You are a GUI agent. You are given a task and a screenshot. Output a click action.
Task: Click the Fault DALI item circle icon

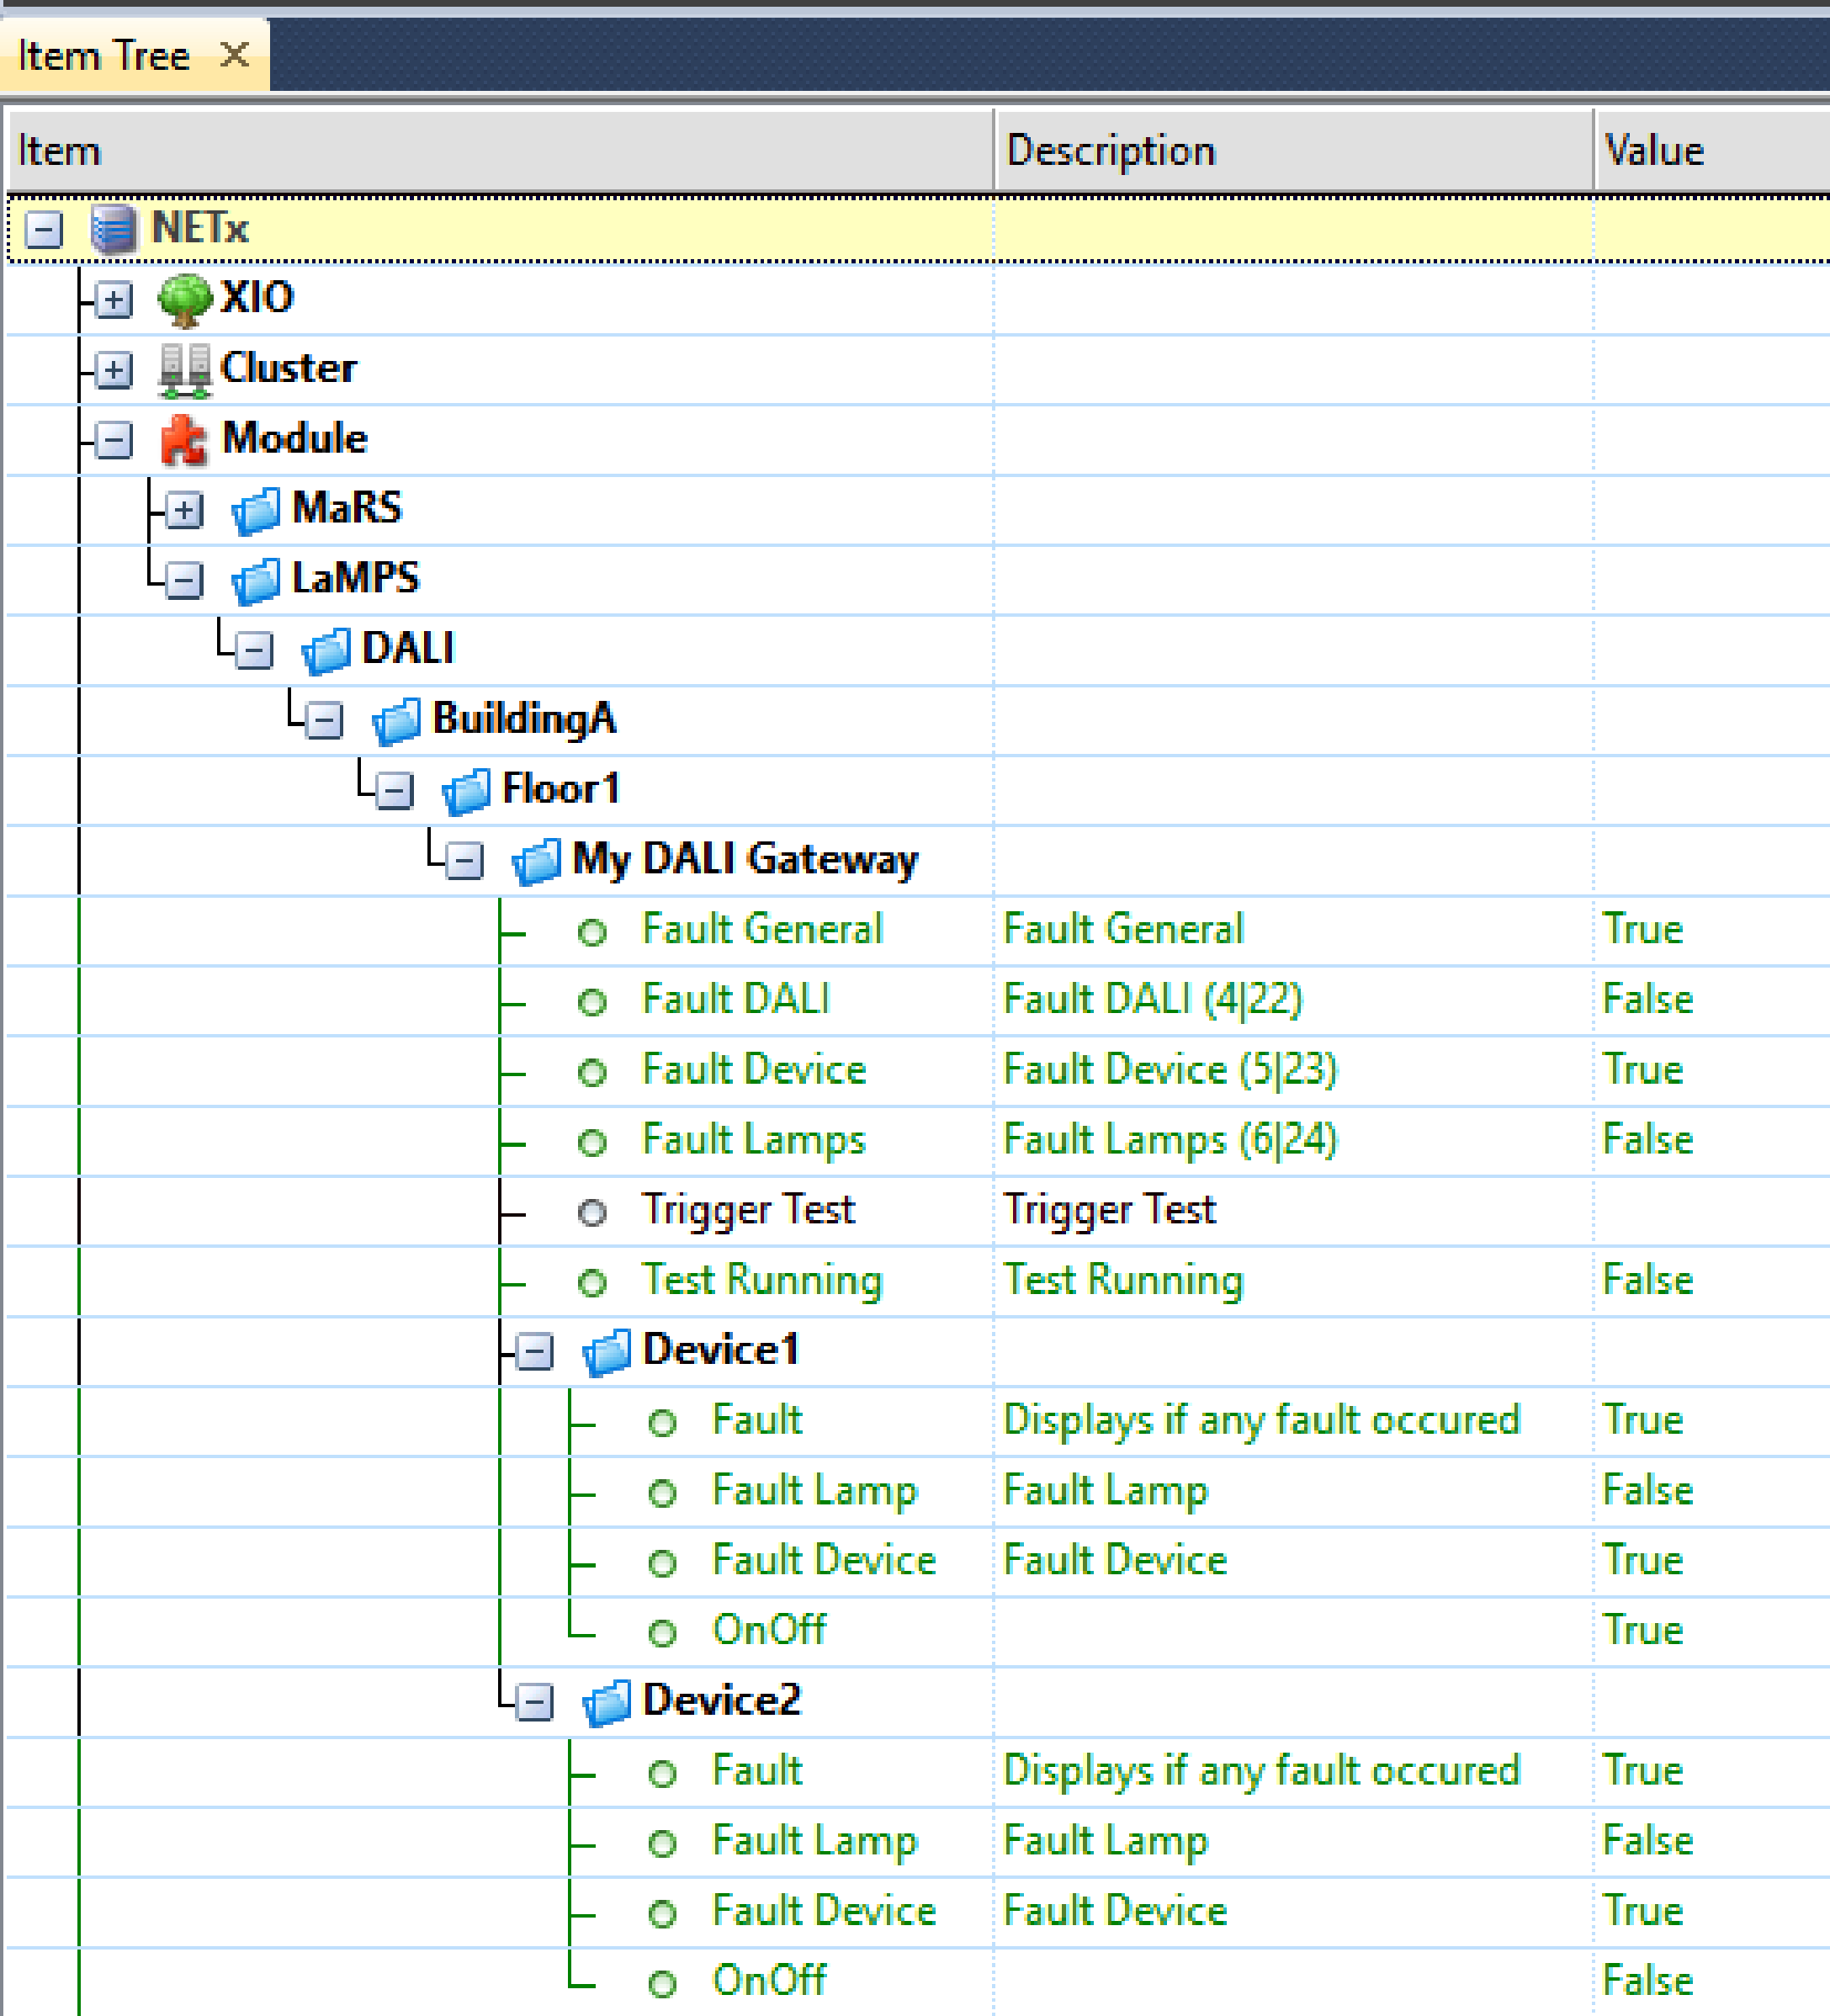click(x=592, y=1002)
